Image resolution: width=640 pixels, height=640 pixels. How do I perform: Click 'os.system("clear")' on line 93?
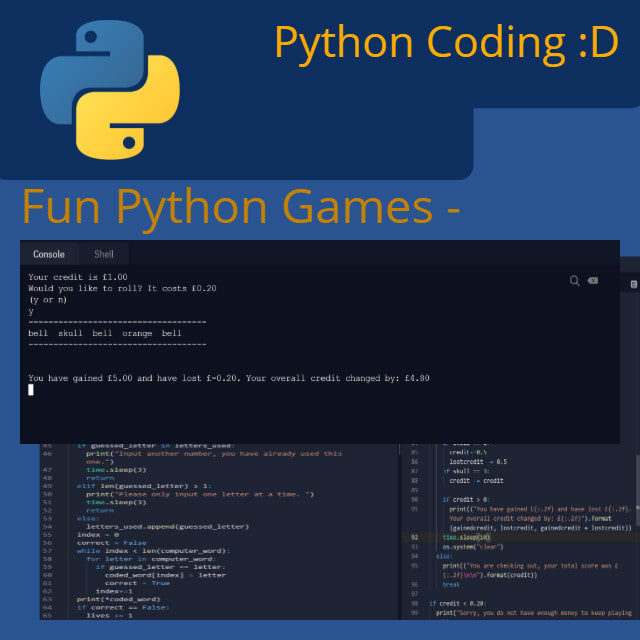473,547
